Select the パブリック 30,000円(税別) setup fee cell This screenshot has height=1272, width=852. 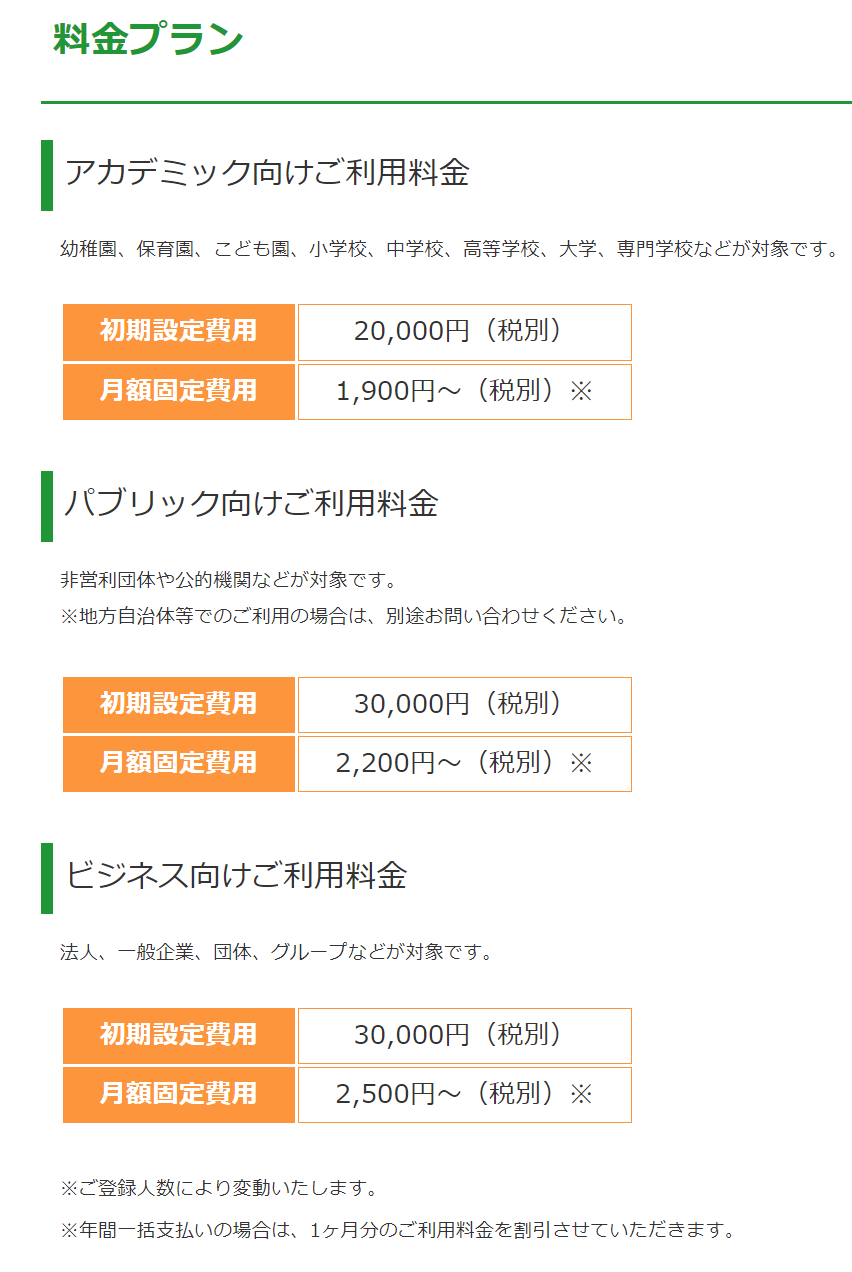(465, 704)
